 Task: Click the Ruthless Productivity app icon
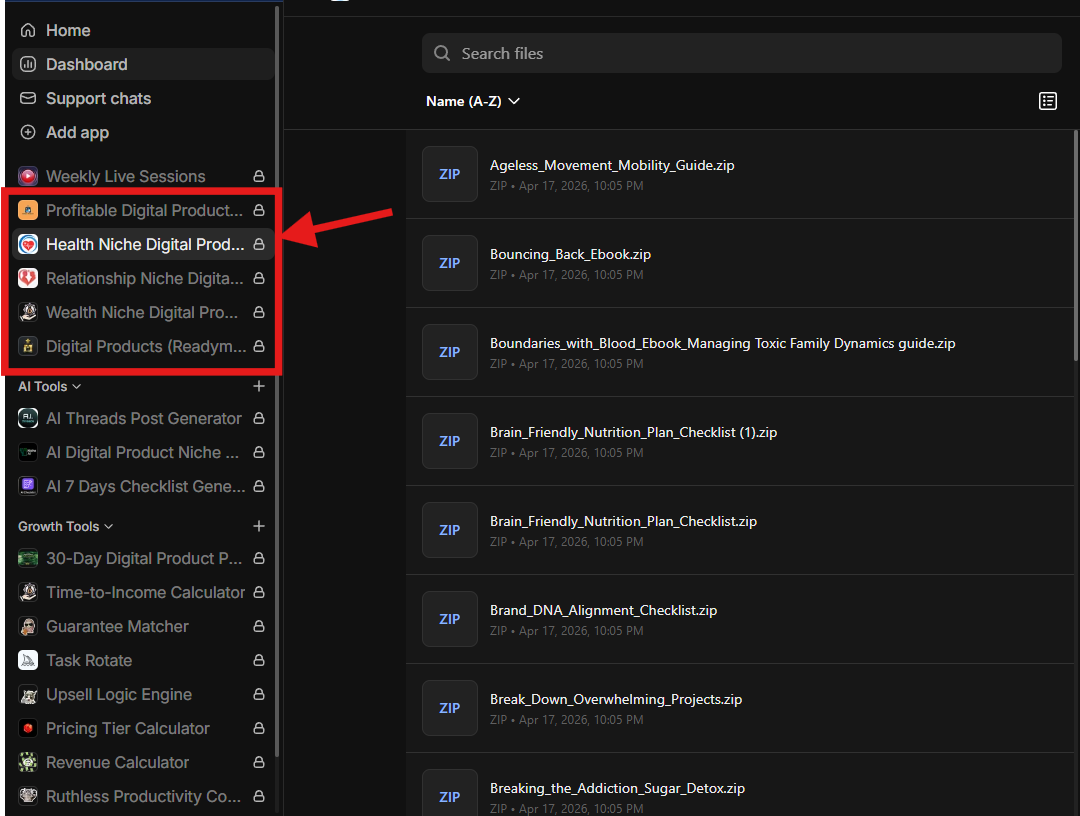pyautogui.click(x=28, y=796)
